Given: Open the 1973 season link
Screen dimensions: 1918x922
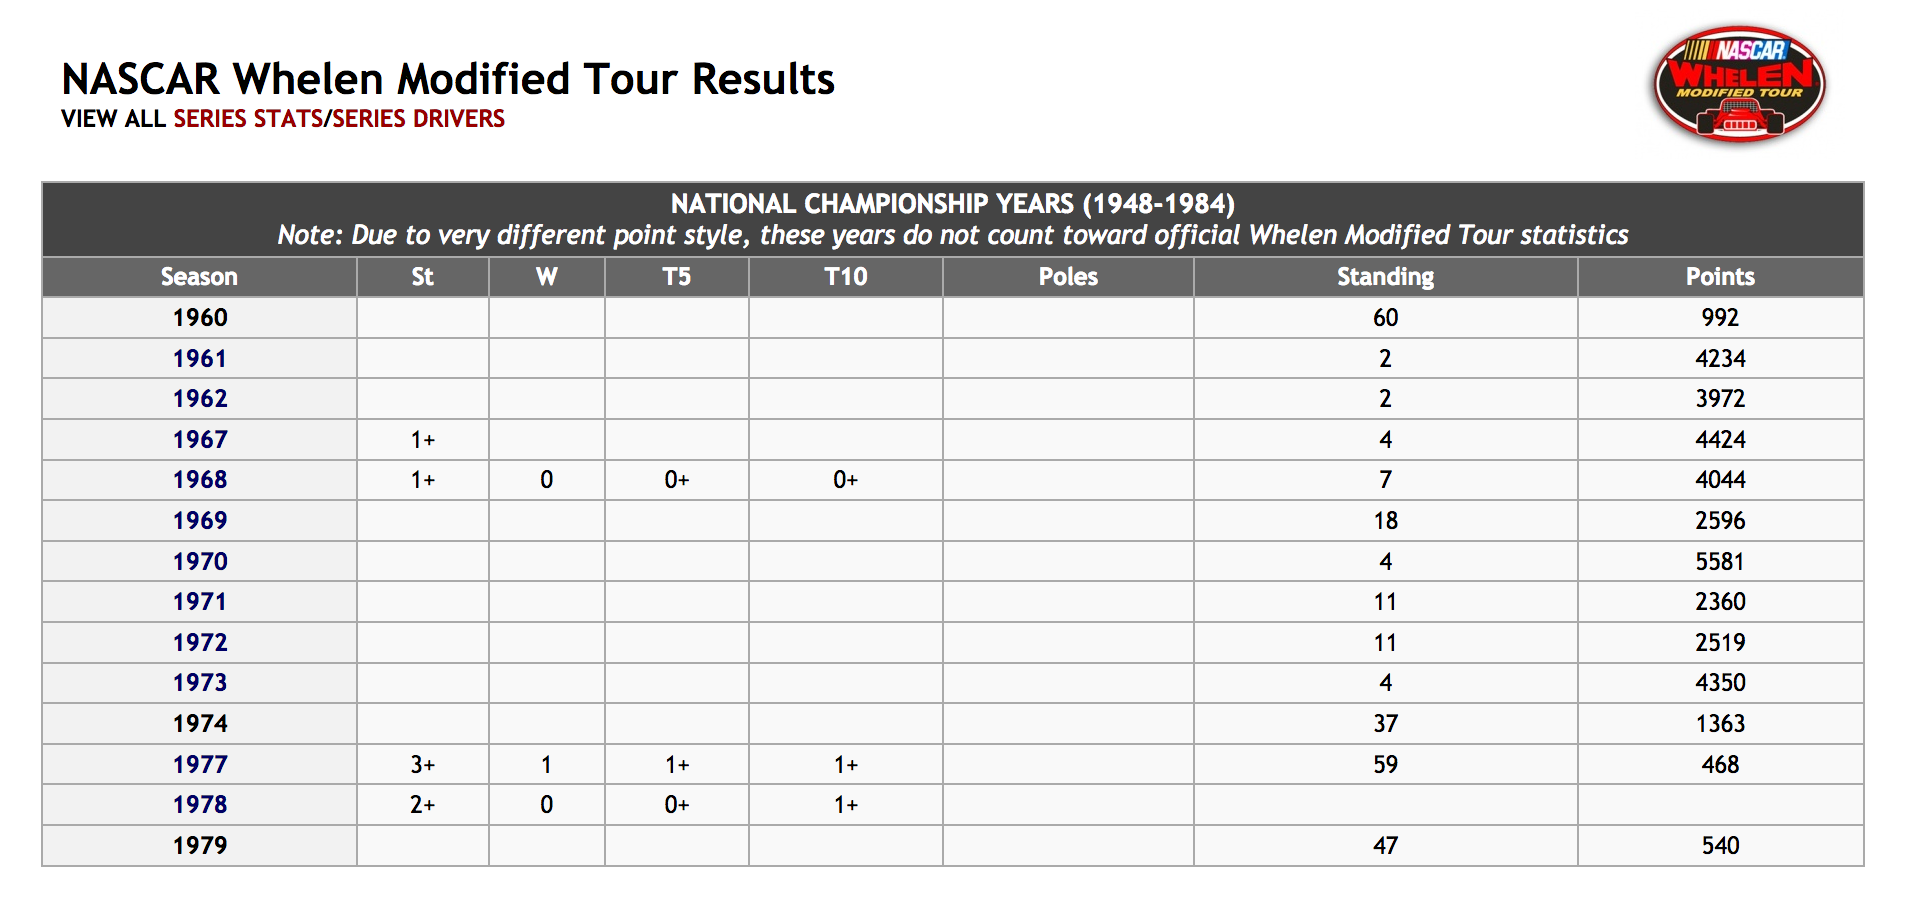Looking at the screenshot, I should (200, 682).
